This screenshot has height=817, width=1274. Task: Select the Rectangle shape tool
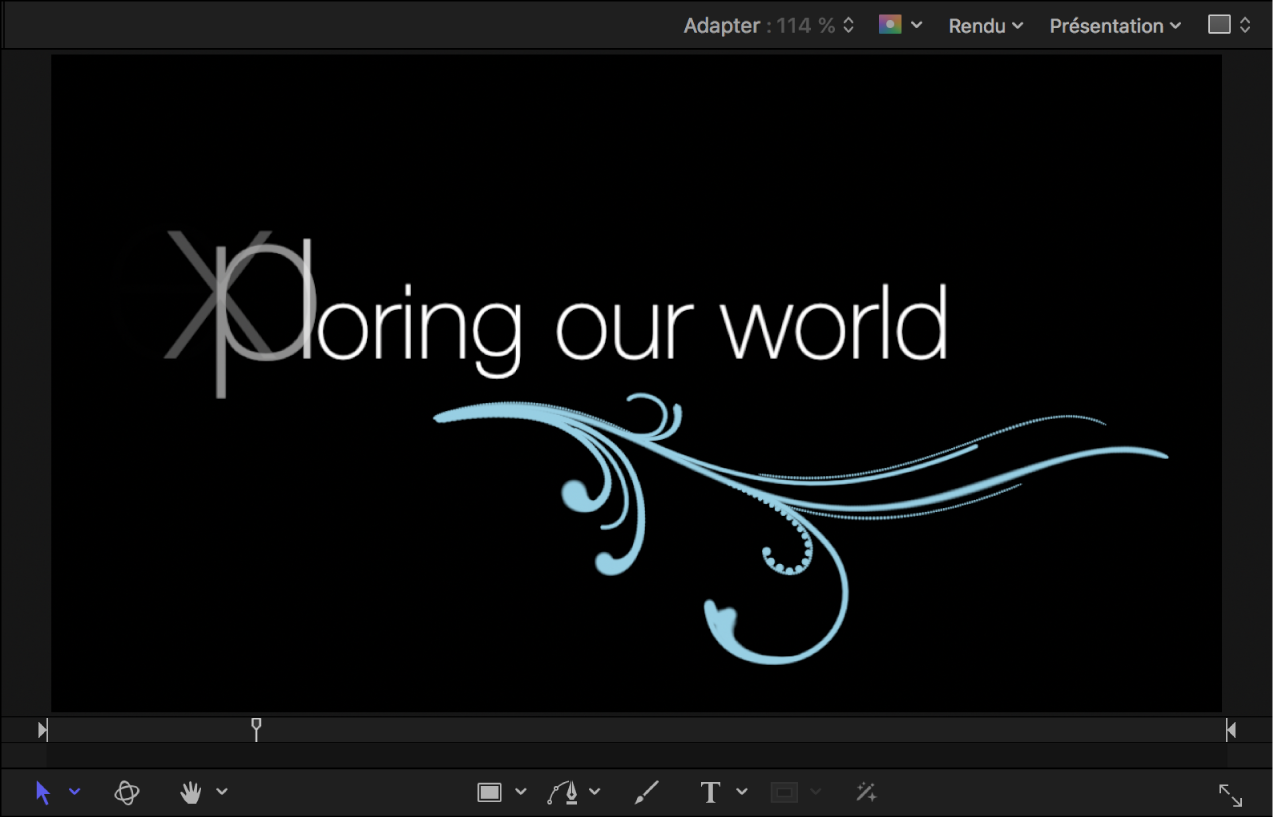click(x=489, y=793)
